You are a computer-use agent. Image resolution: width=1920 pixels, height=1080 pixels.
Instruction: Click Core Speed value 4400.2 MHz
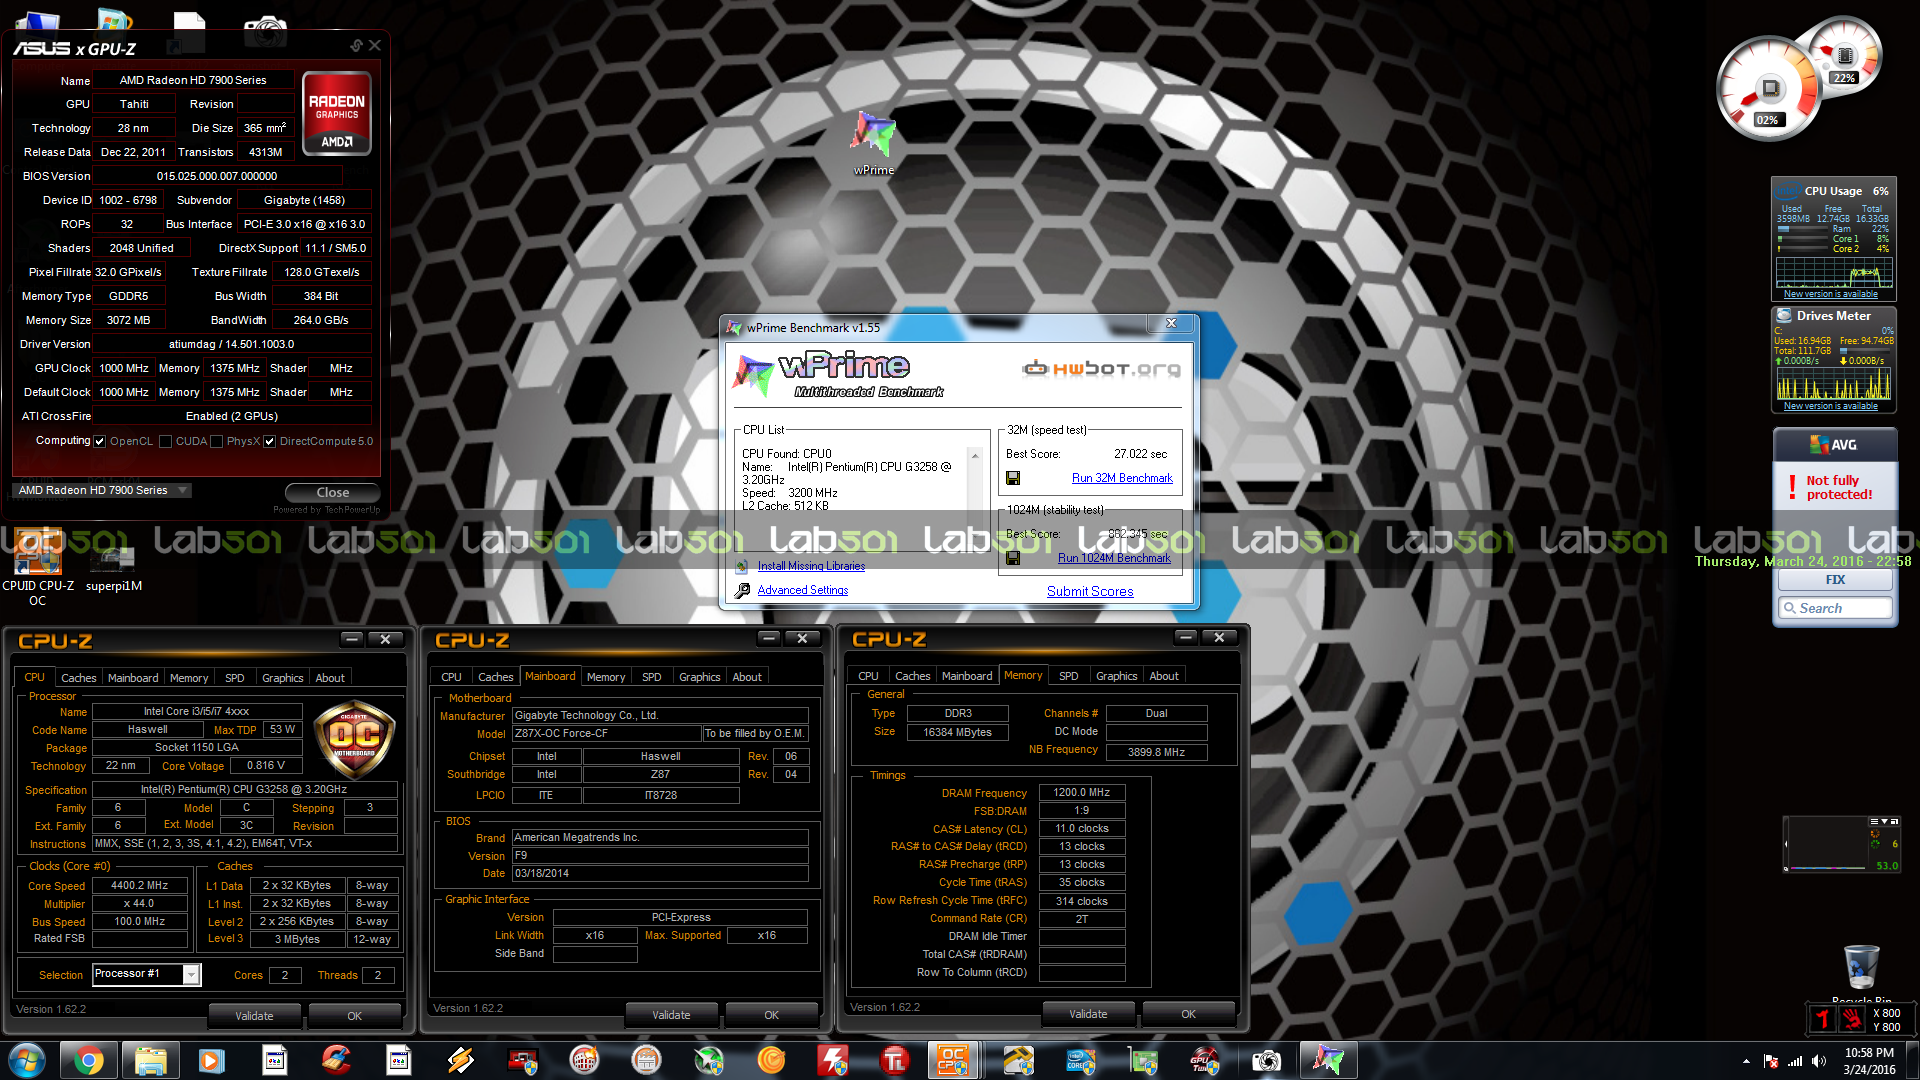[139, 885]
